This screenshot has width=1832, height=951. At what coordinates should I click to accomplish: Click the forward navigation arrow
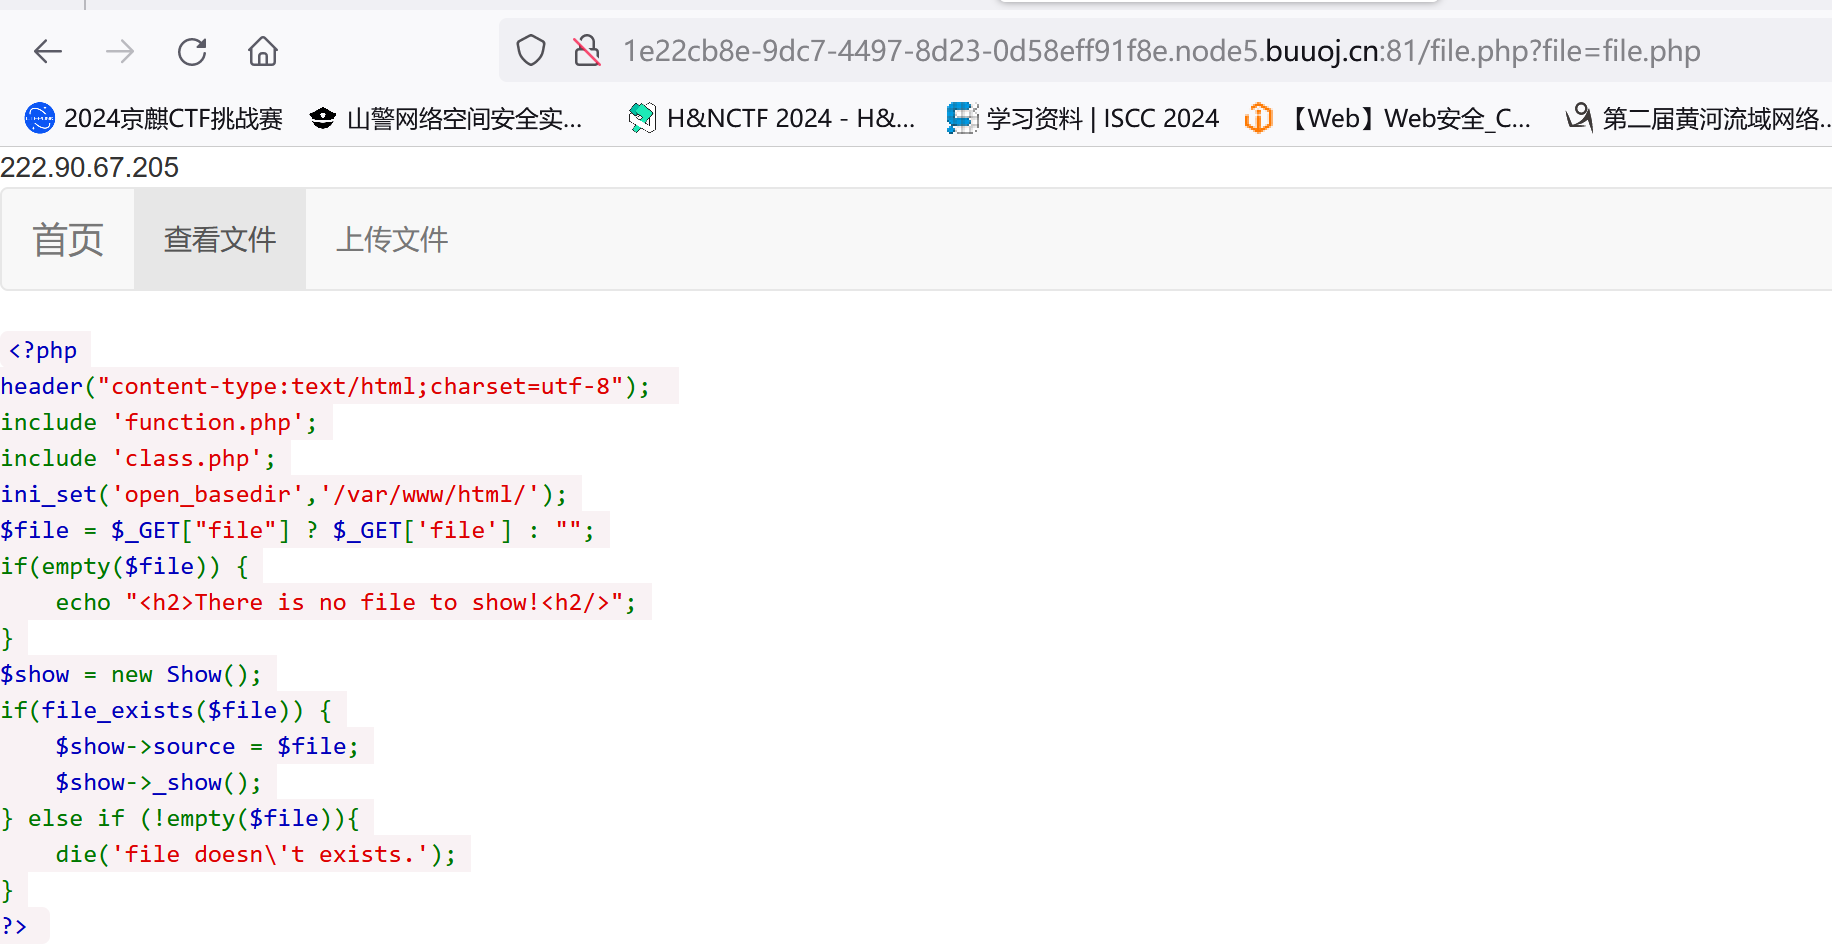(x=120, y=51)
